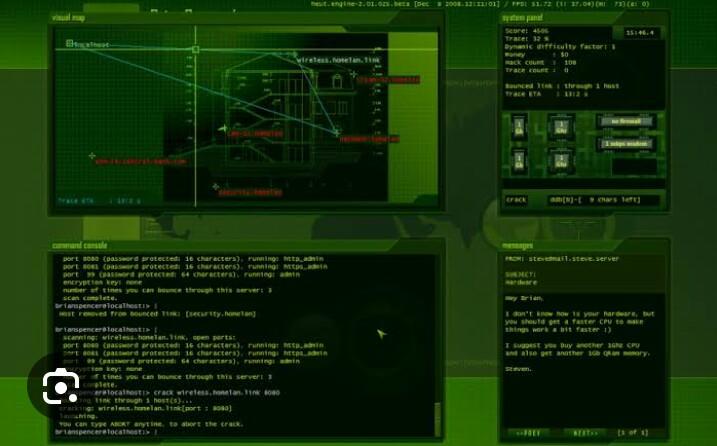Viewport: 717px width, 446px height.
Task: Click 'crack wireless.homelan.link 8080' command line
Action: pos(216,392)
